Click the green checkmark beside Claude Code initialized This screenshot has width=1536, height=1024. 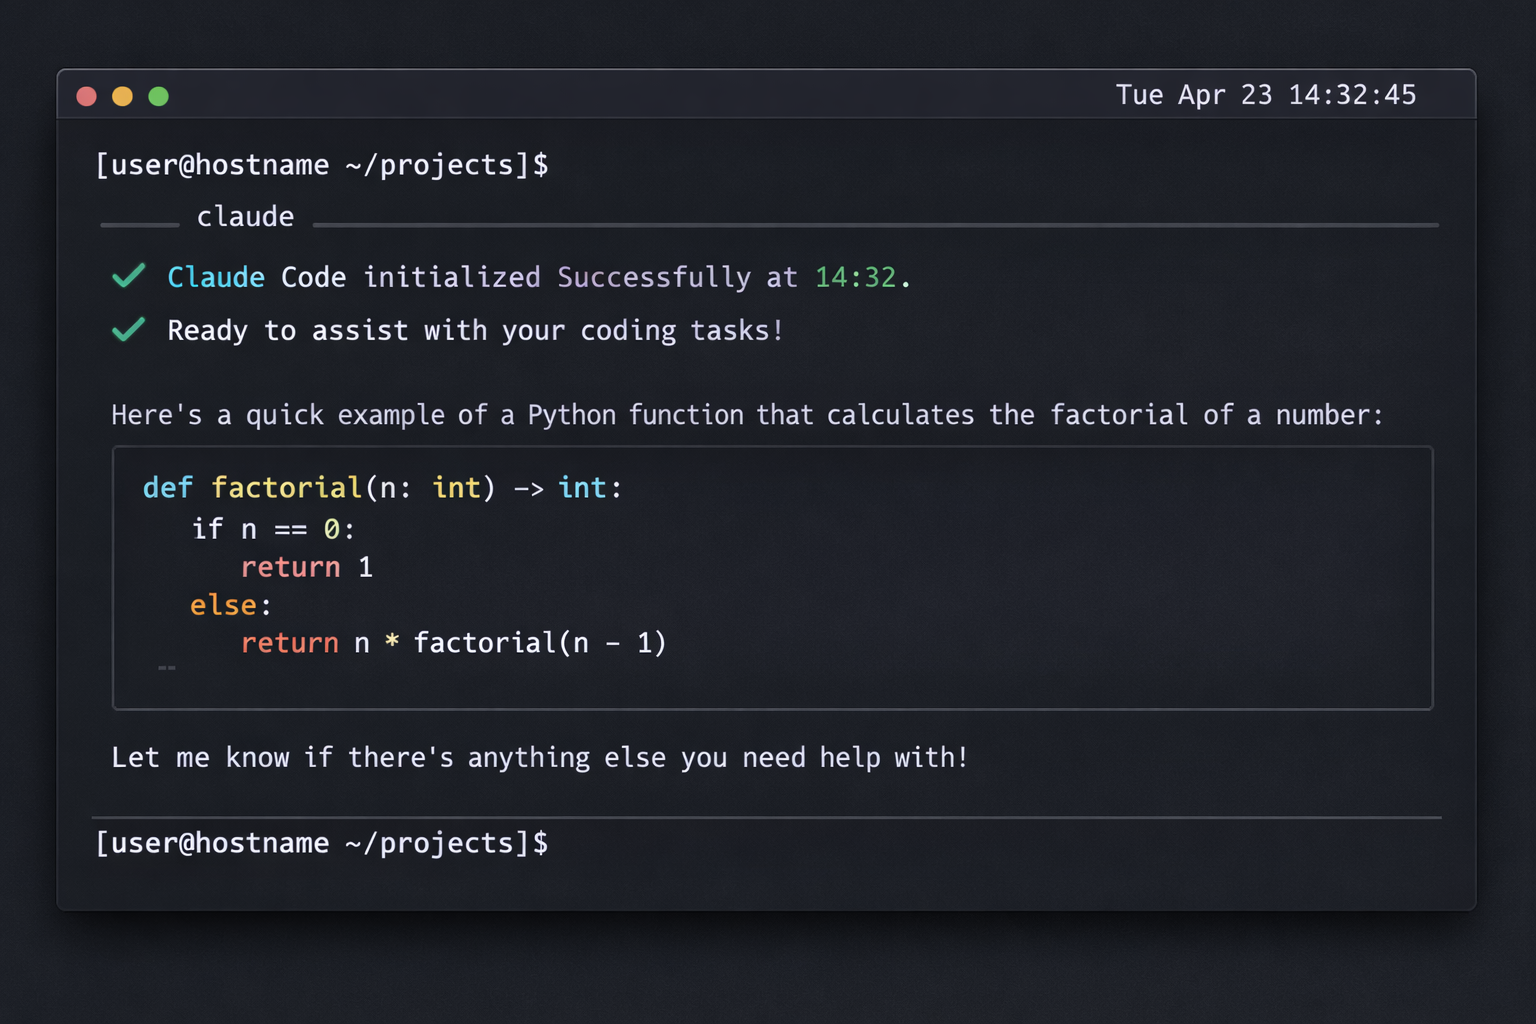point(129,277)
